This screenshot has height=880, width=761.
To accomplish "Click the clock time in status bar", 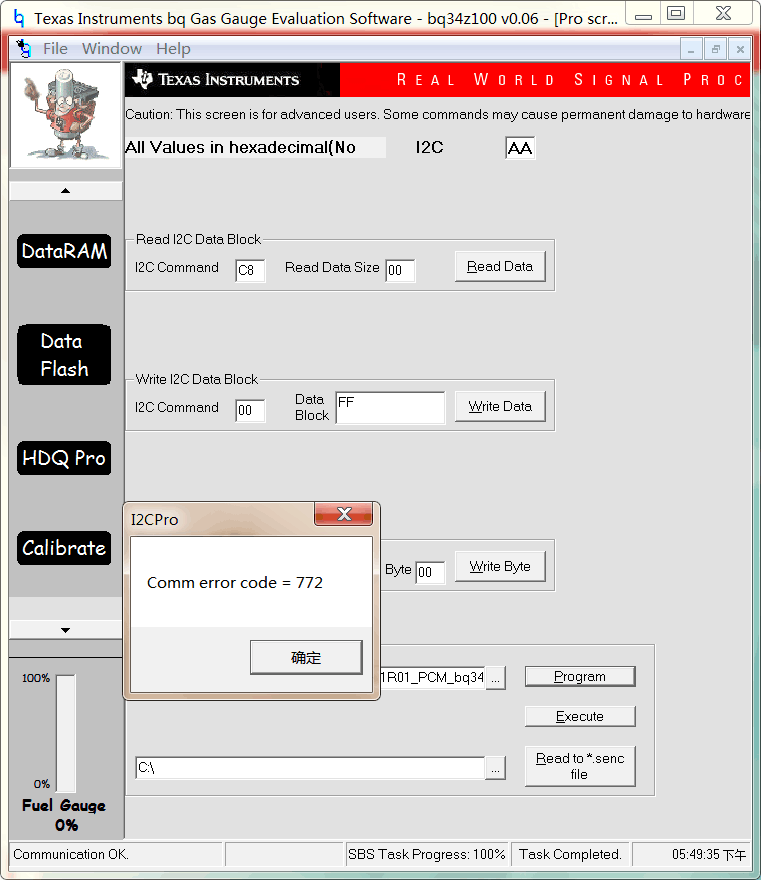I will click(709, 854).
